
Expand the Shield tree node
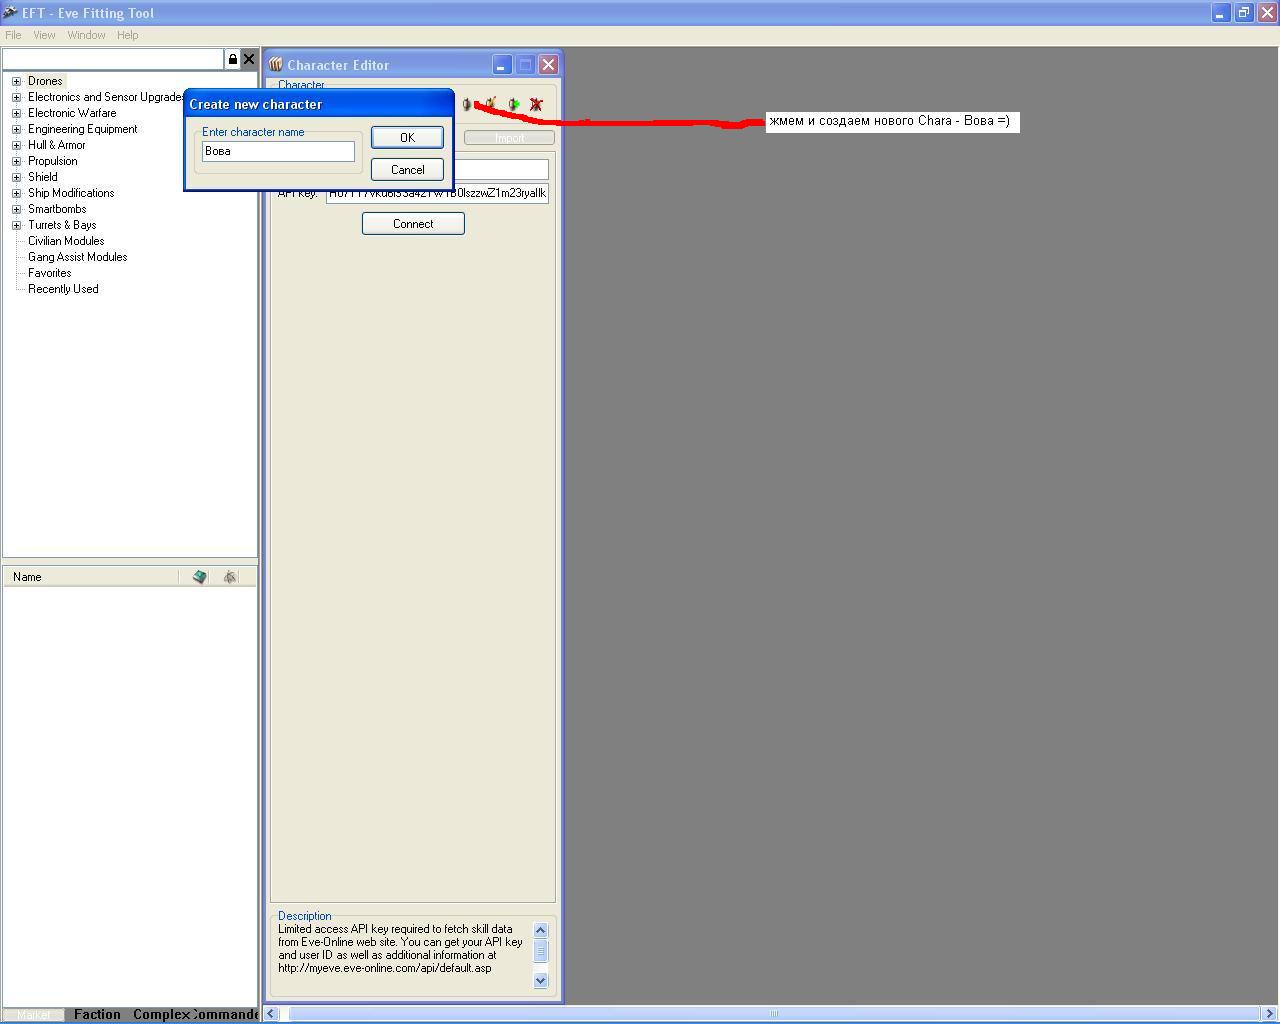pos(16,177)
